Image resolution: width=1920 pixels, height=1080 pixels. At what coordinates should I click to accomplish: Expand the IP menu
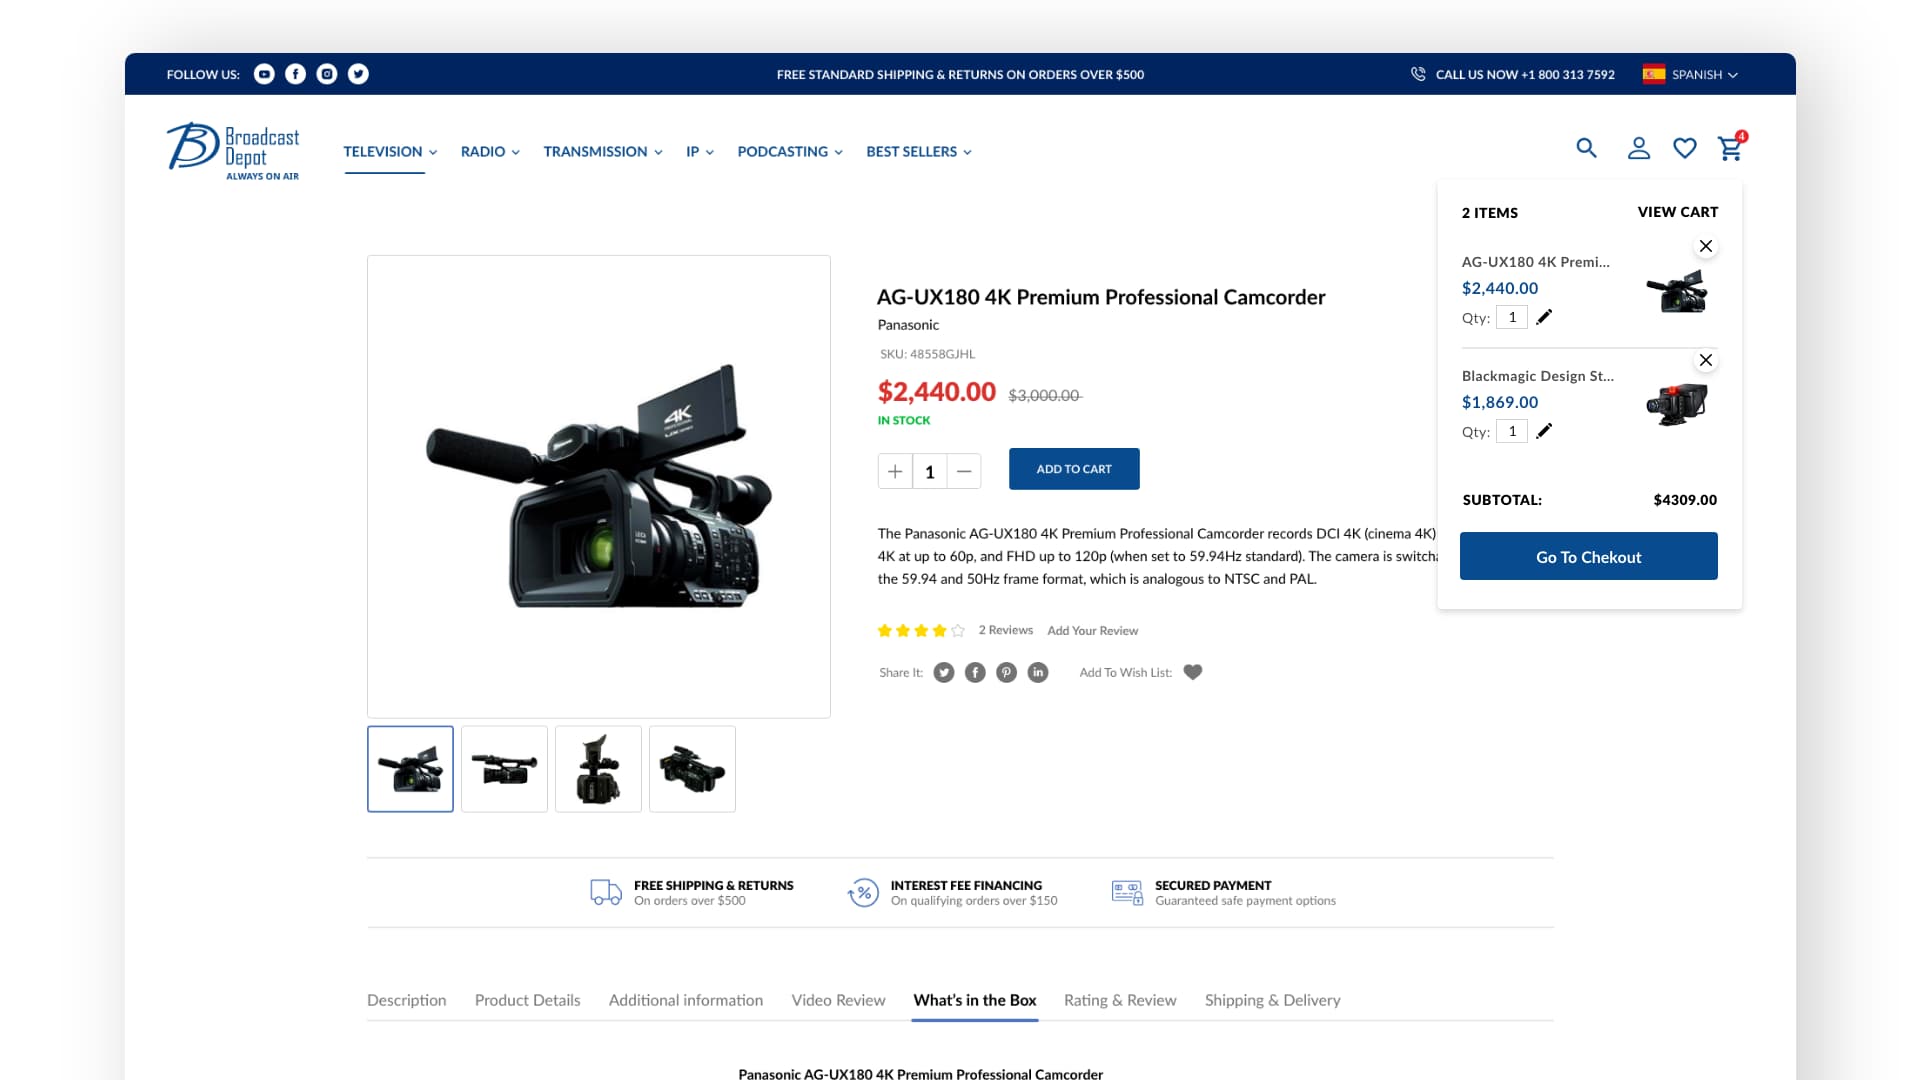coord(700,152)
